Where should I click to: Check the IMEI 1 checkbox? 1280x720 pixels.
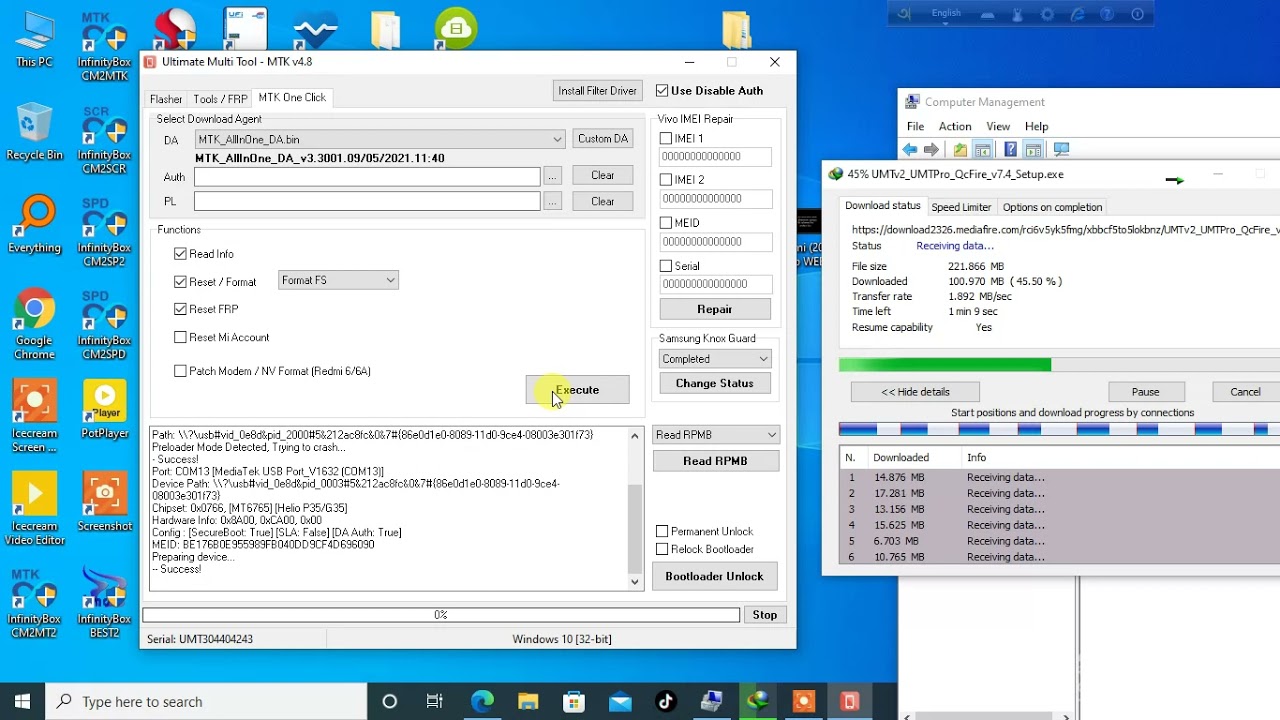(666, 138)
